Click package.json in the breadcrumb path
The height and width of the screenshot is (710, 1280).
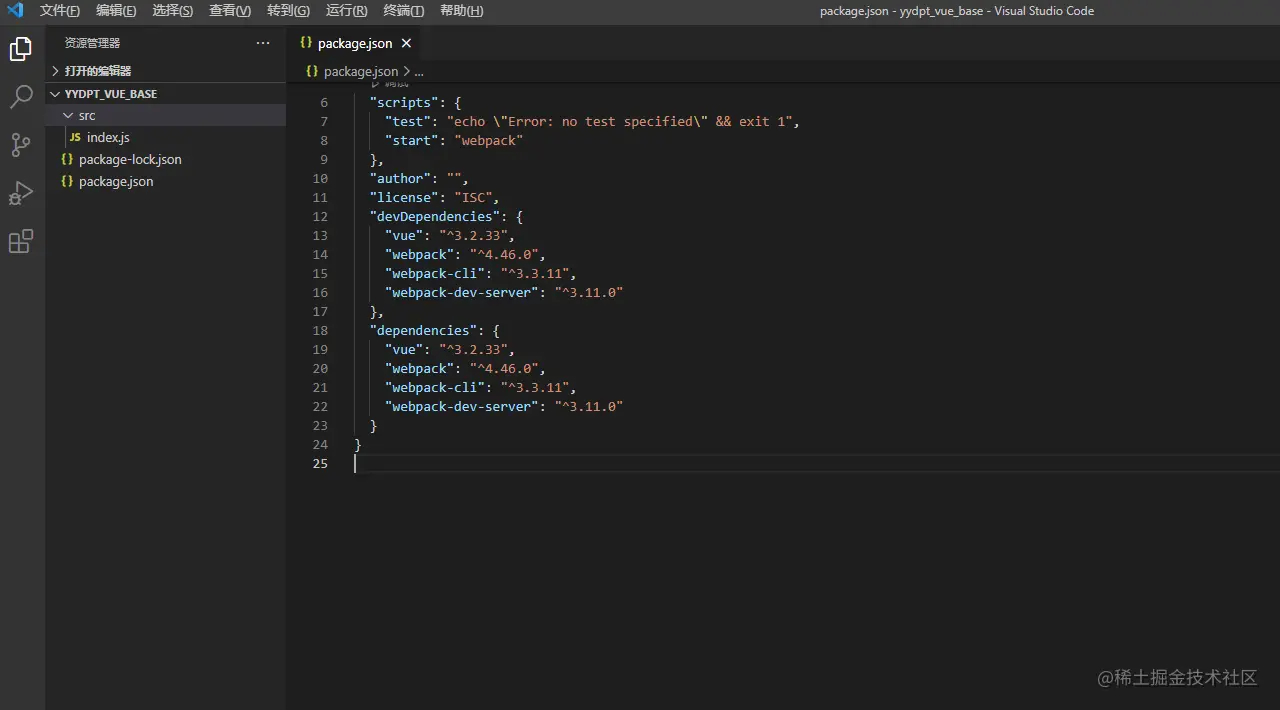point(361,71)
